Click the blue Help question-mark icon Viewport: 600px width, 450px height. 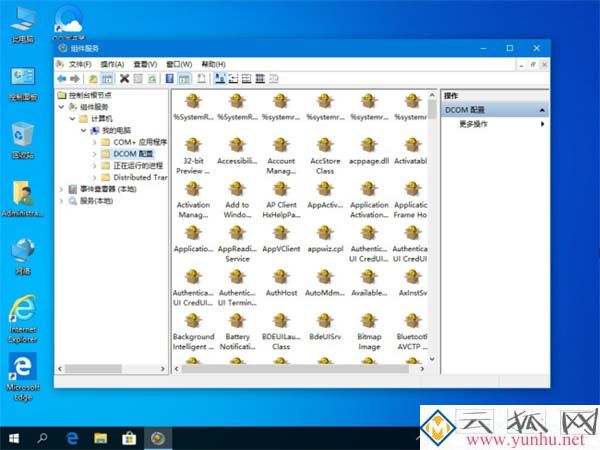pos(170,79)
